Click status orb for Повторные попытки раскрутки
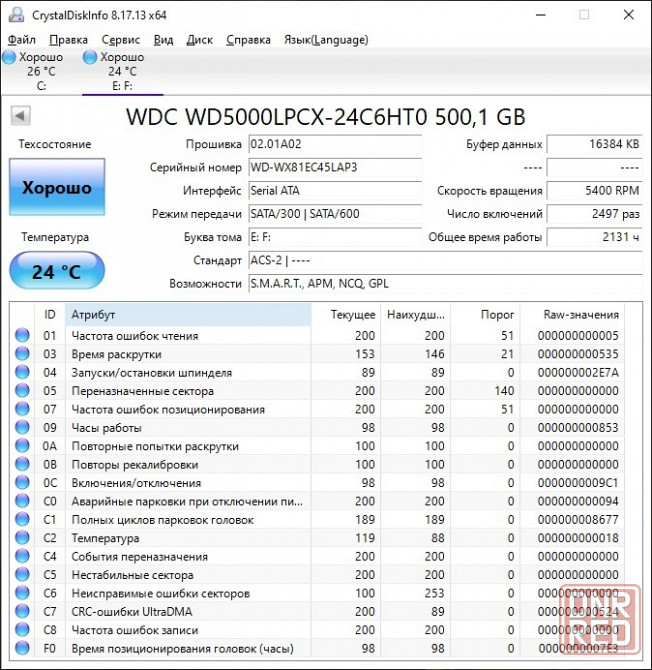 pos(22,445)
